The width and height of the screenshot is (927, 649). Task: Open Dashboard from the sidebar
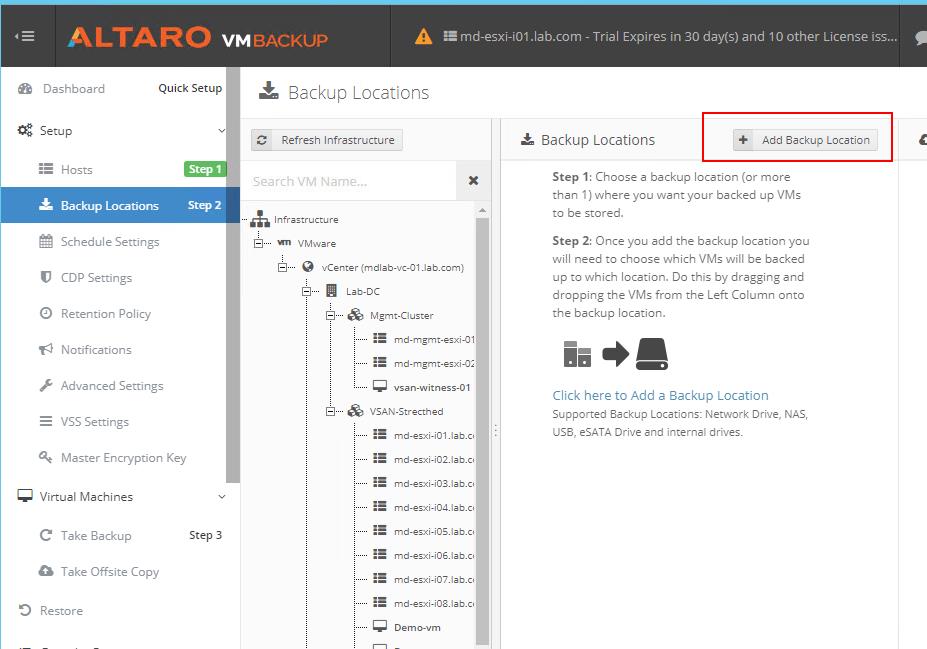click(73, 89)
